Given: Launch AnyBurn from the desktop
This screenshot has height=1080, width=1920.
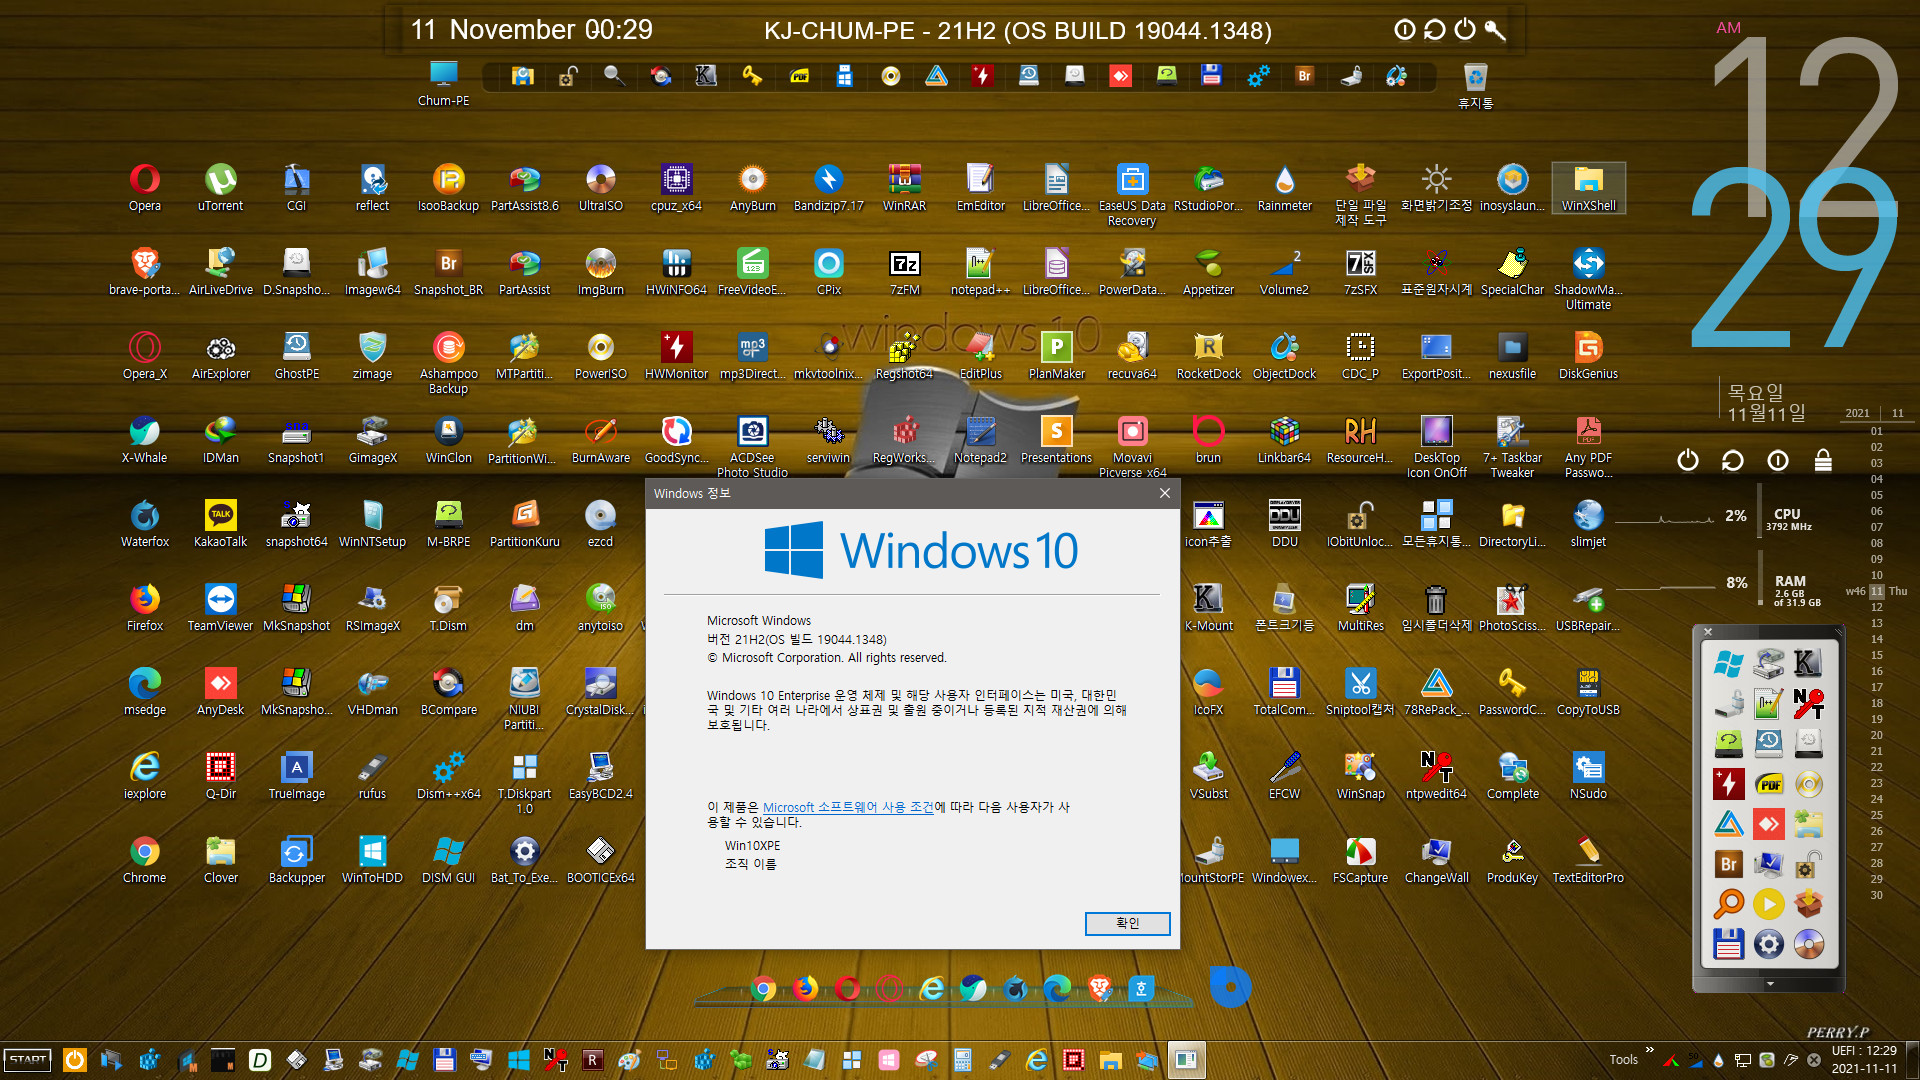Looking at the screenshot, I should click(753, 187).
